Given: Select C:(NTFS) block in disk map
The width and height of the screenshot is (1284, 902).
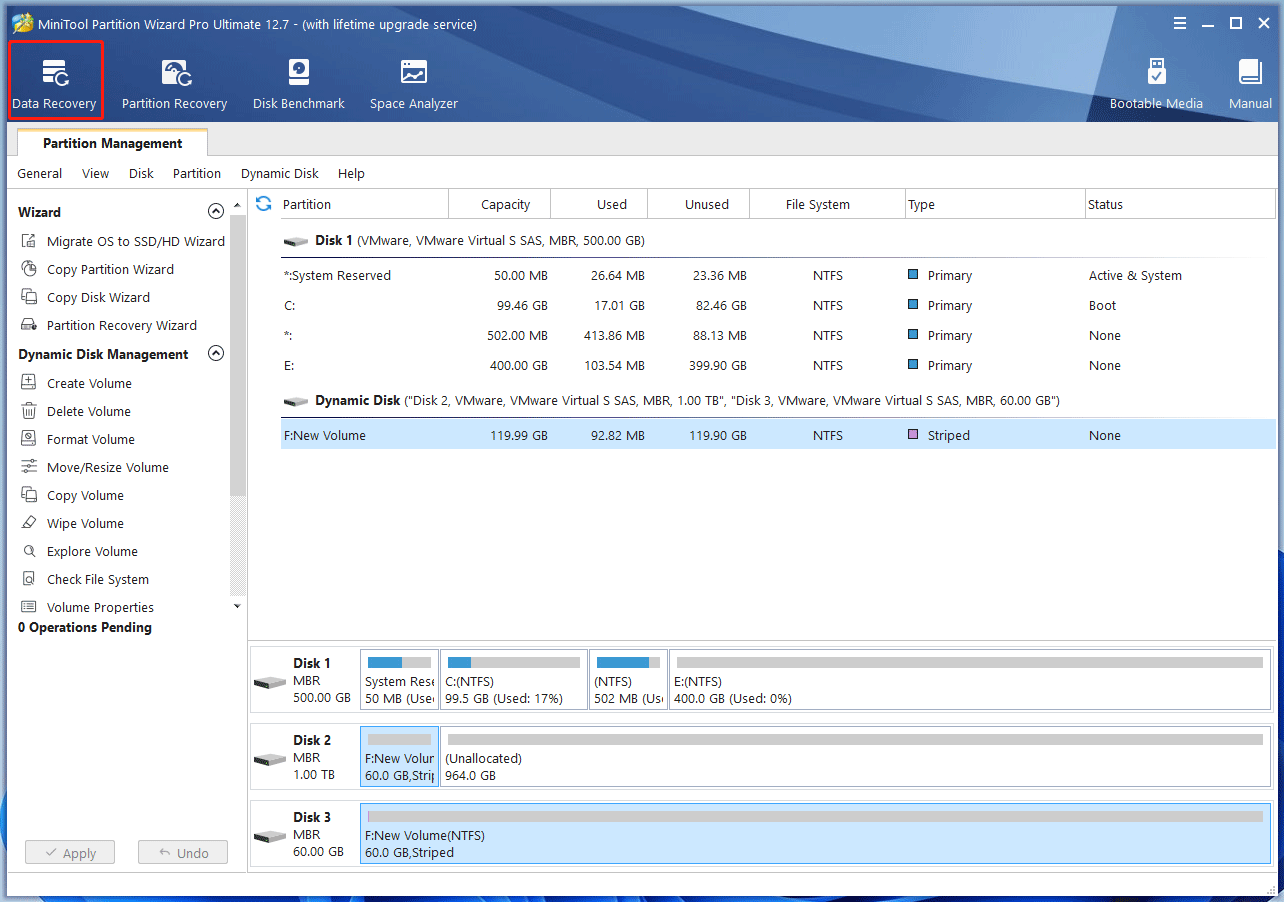Looking at the screenshot, I should pyautogui.click(x=514, y=679).
